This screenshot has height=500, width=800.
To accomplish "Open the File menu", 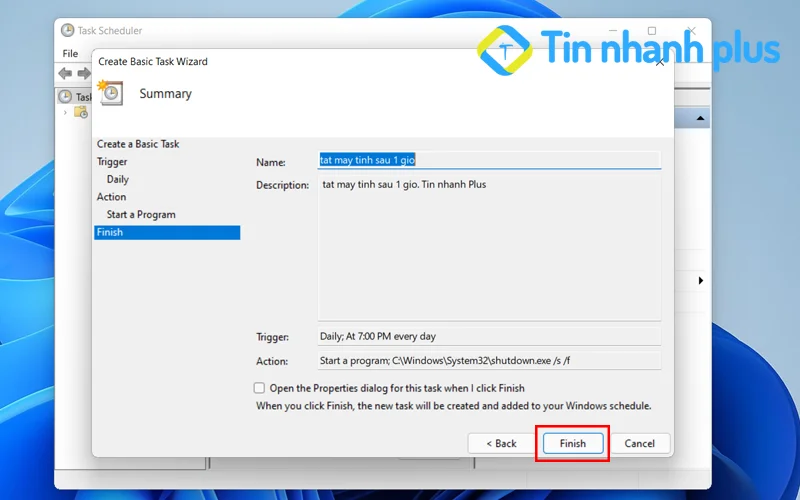I will tap(70, 53).
